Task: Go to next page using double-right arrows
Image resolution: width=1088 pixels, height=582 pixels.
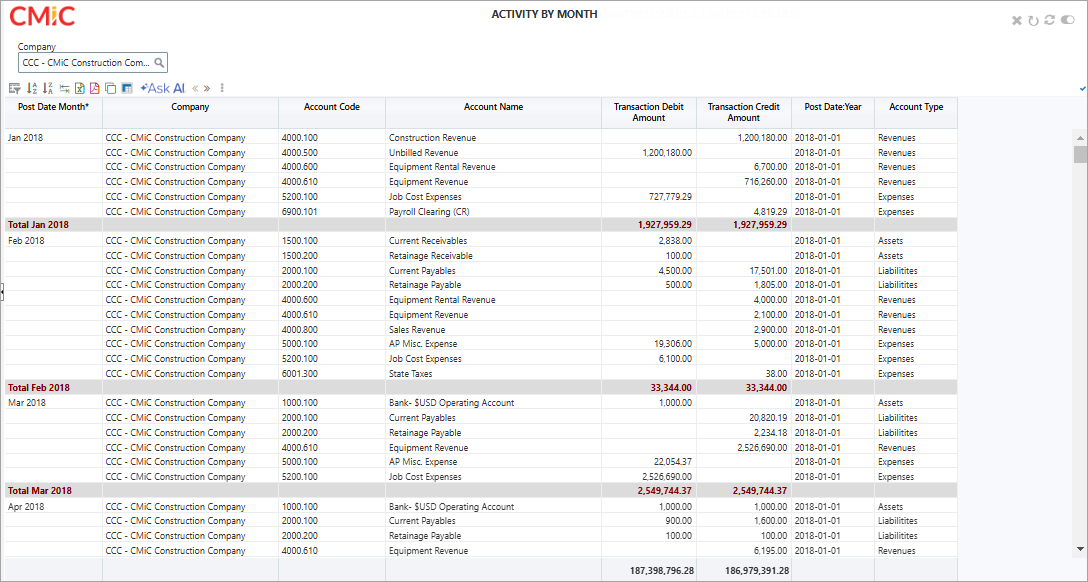Action: [x=207, y=88]
